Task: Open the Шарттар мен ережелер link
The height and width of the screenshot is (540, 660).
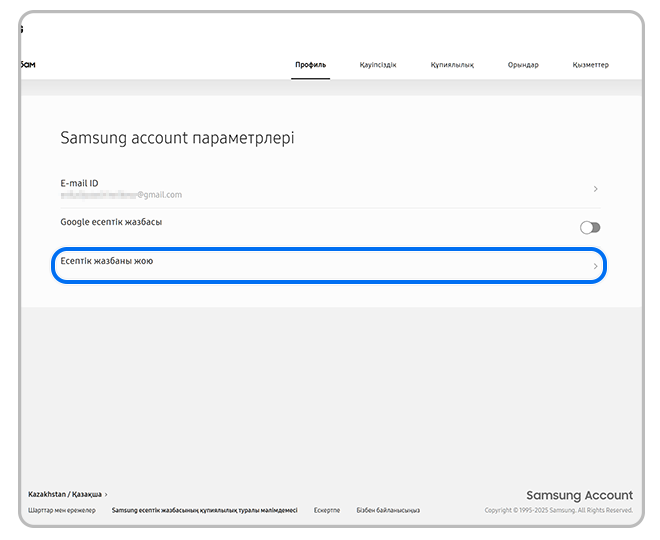Action: (x=62, y=510)
